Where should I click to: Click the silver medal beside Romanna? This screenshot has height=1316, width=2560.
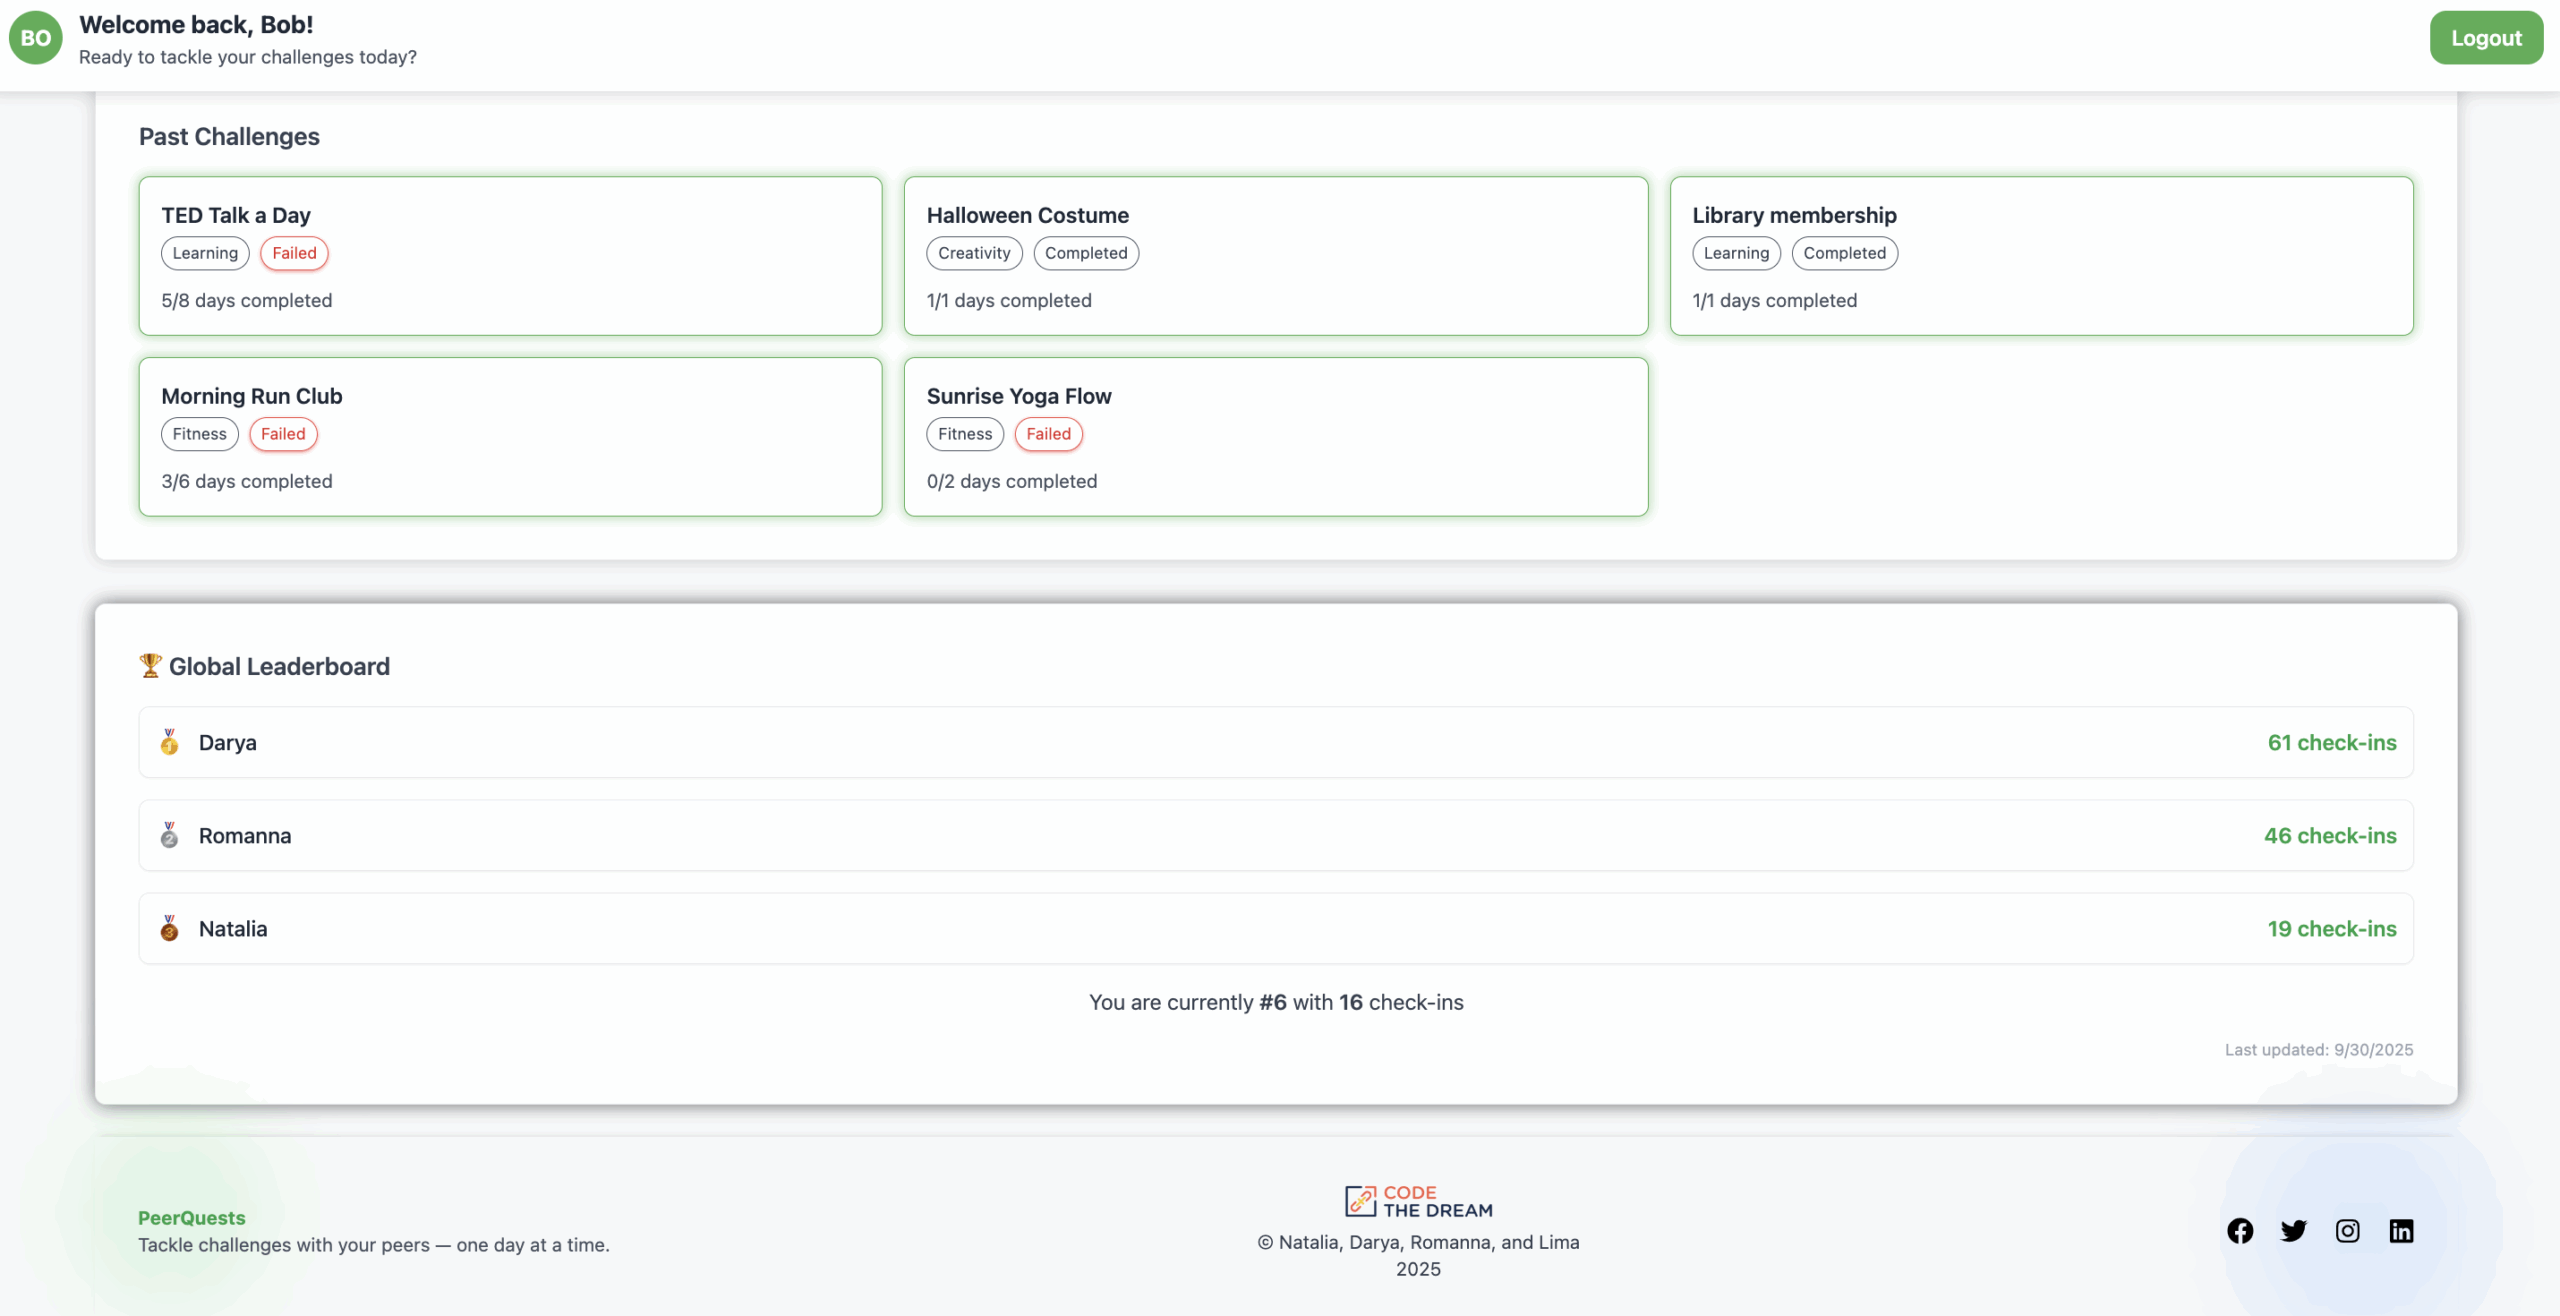point(170,835)
